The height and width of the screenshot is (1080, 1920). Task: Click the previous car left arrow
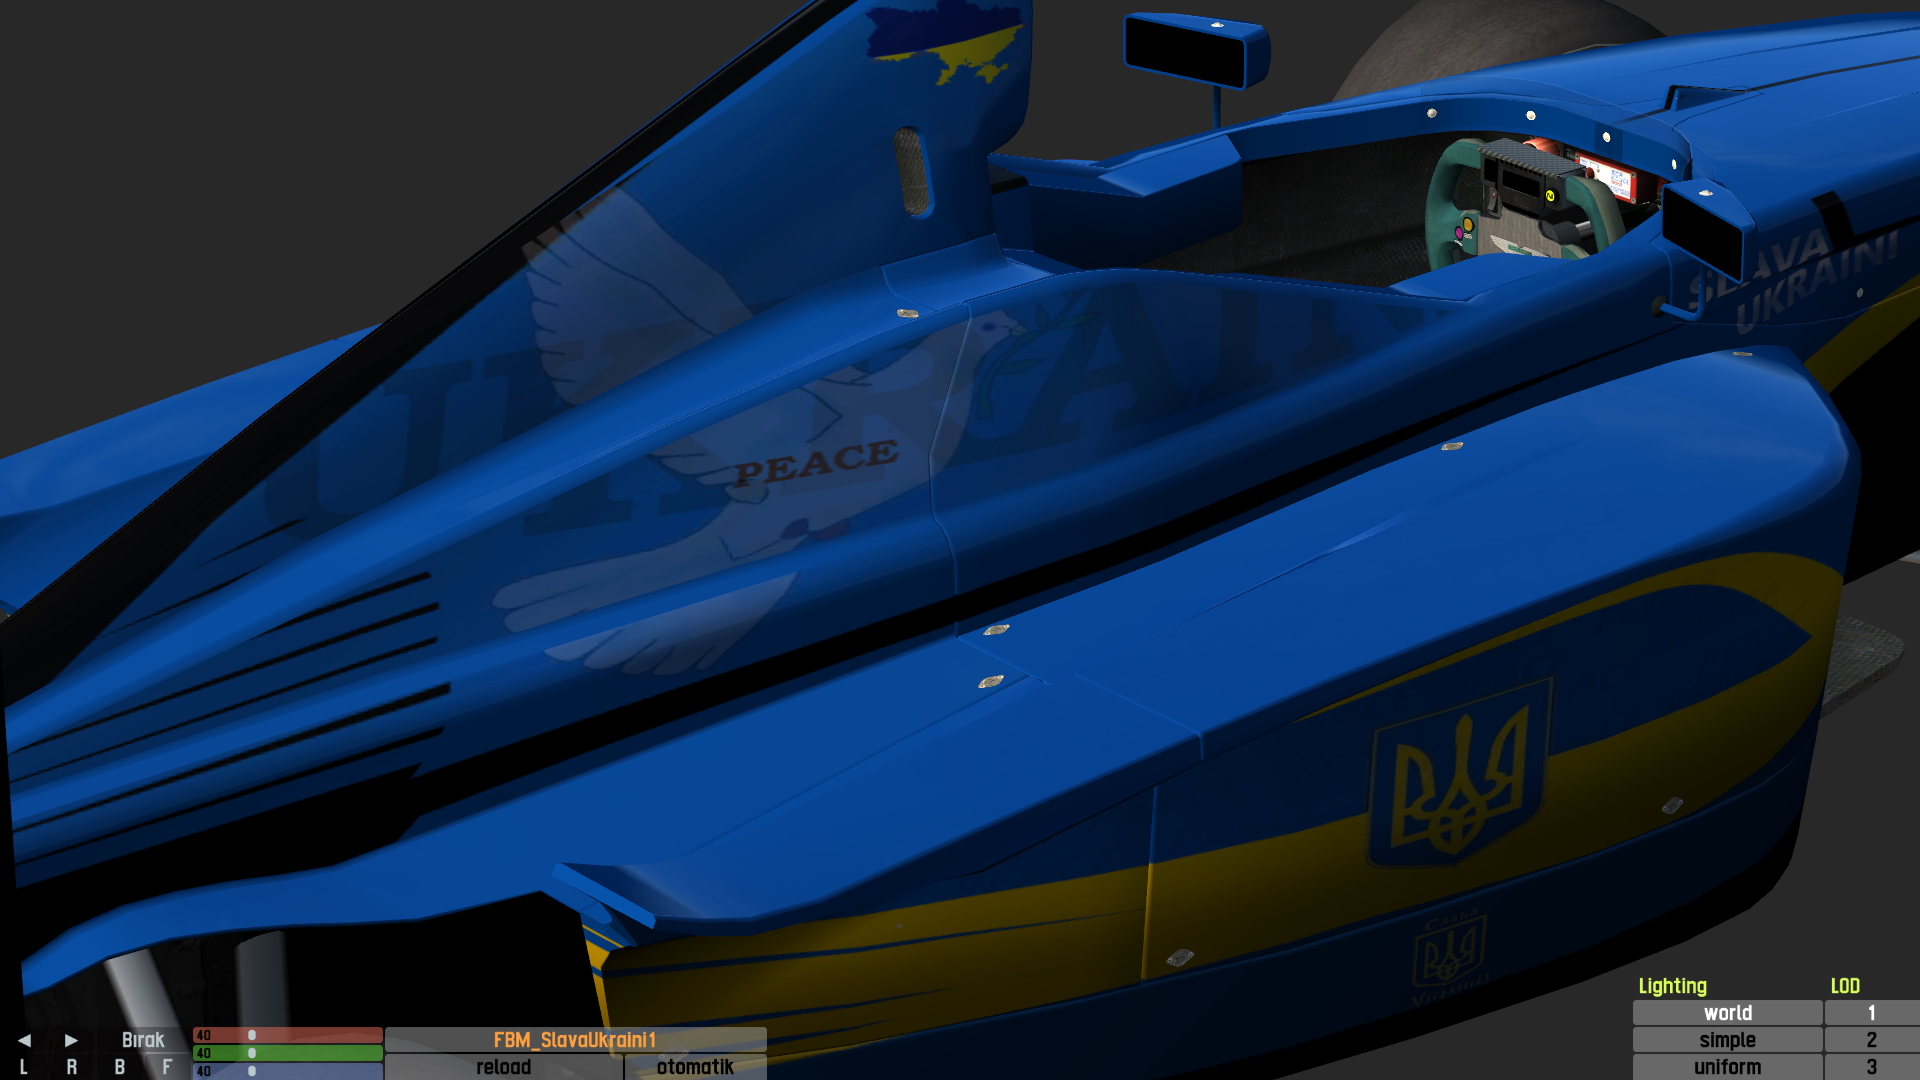pyautogui.click(x=24, y=1040)
